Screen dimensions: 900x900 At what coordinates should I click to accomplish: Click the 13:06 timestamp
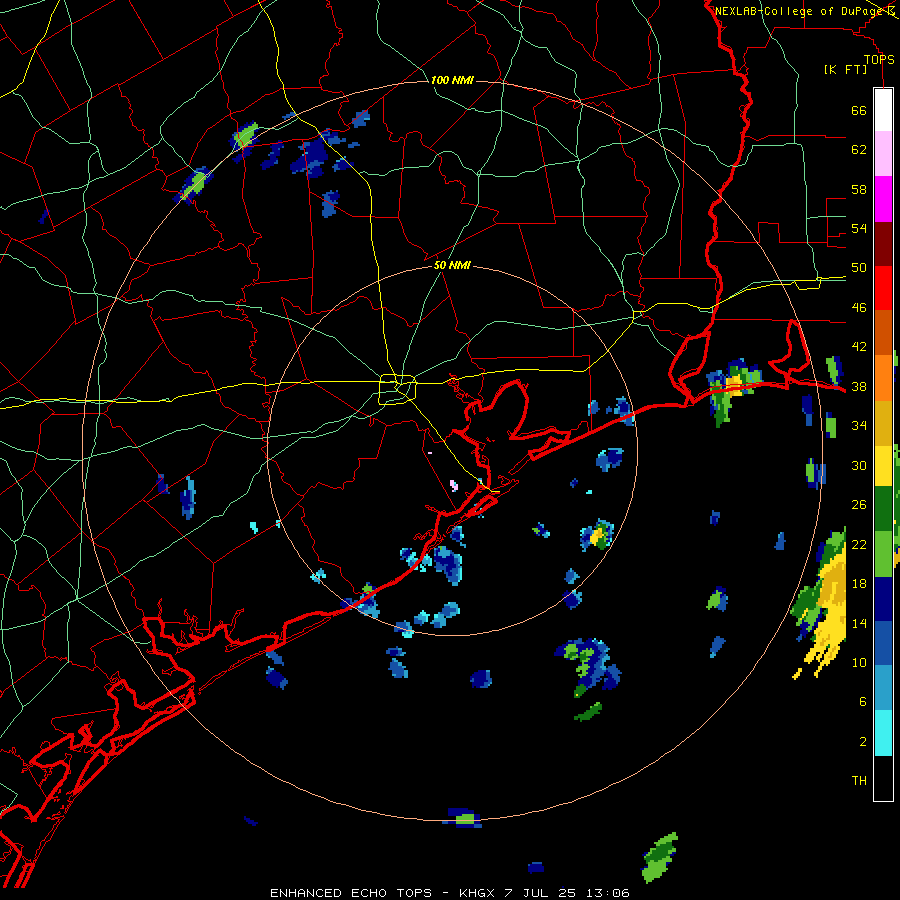click(607, 893)
